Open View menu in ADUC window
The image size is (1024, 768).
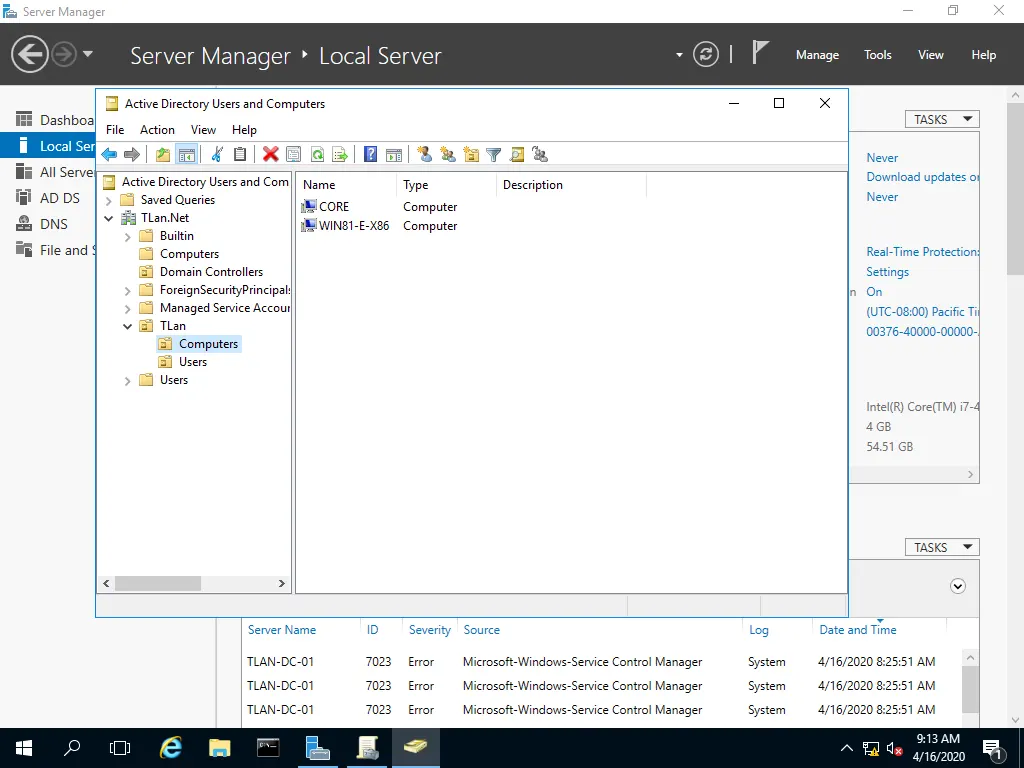(203, 130)
